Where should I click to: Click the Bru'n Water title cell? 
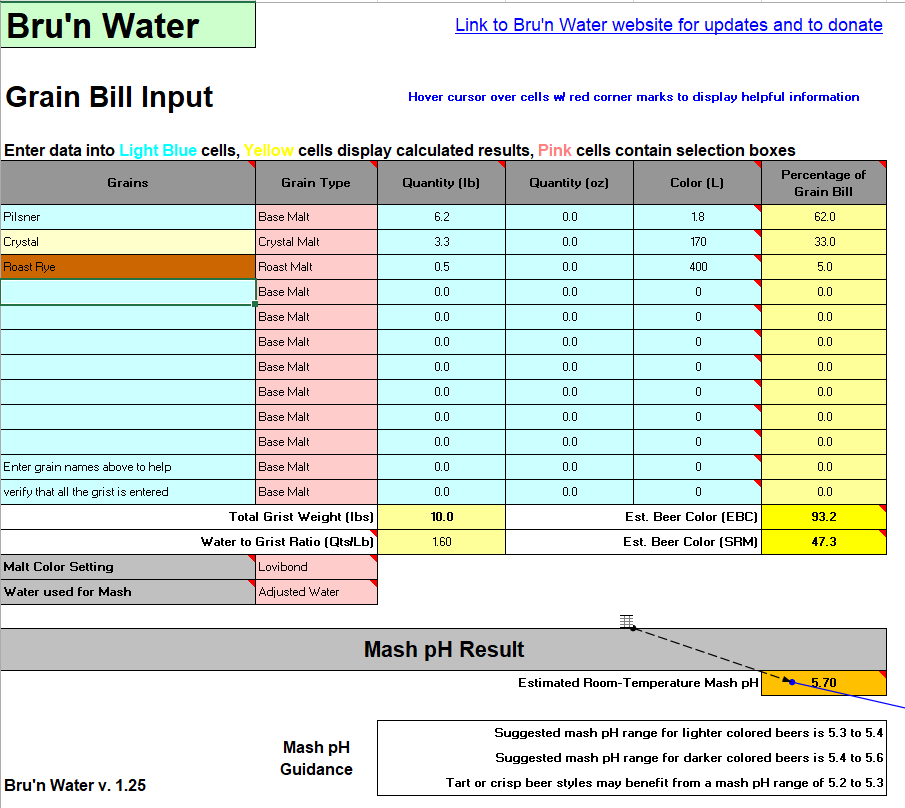128,25
